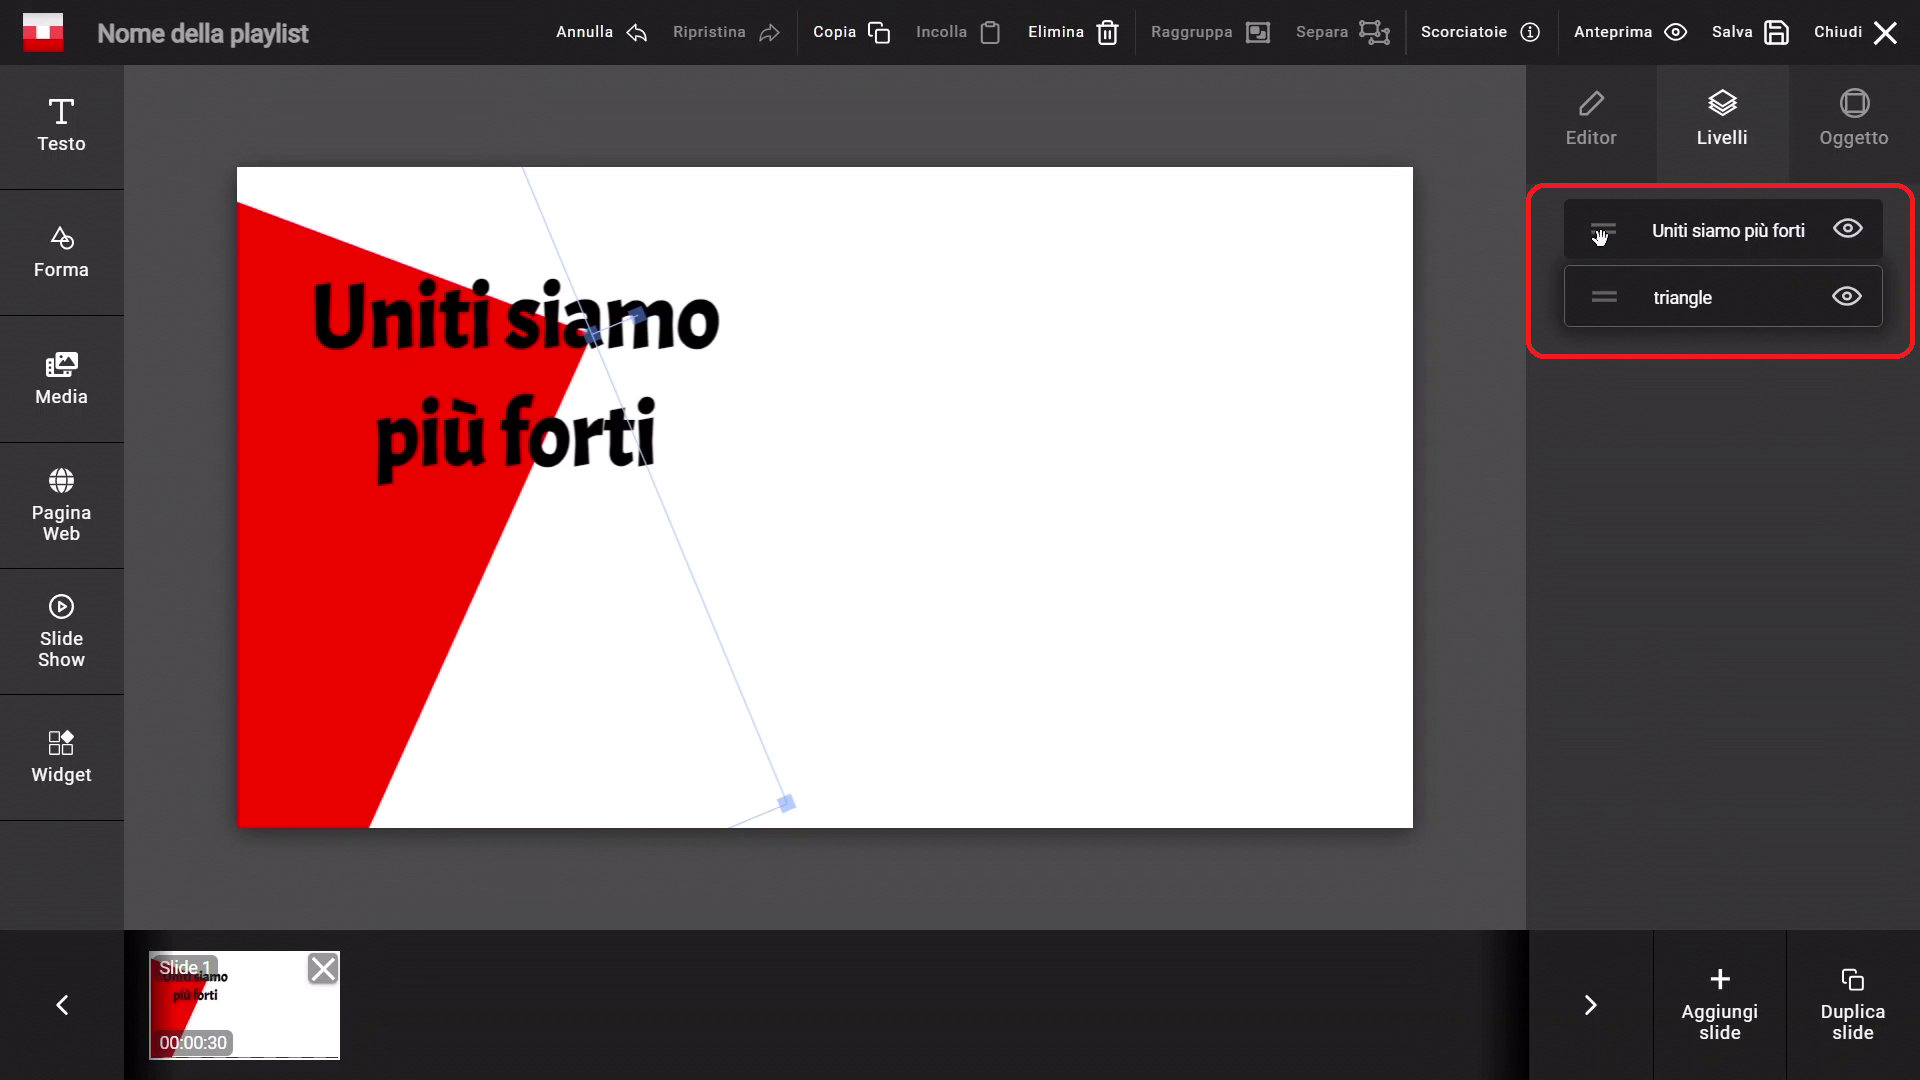Open the Media library tool
The width and height of the screenshot is (1920, 1080).
click(61, 379)
